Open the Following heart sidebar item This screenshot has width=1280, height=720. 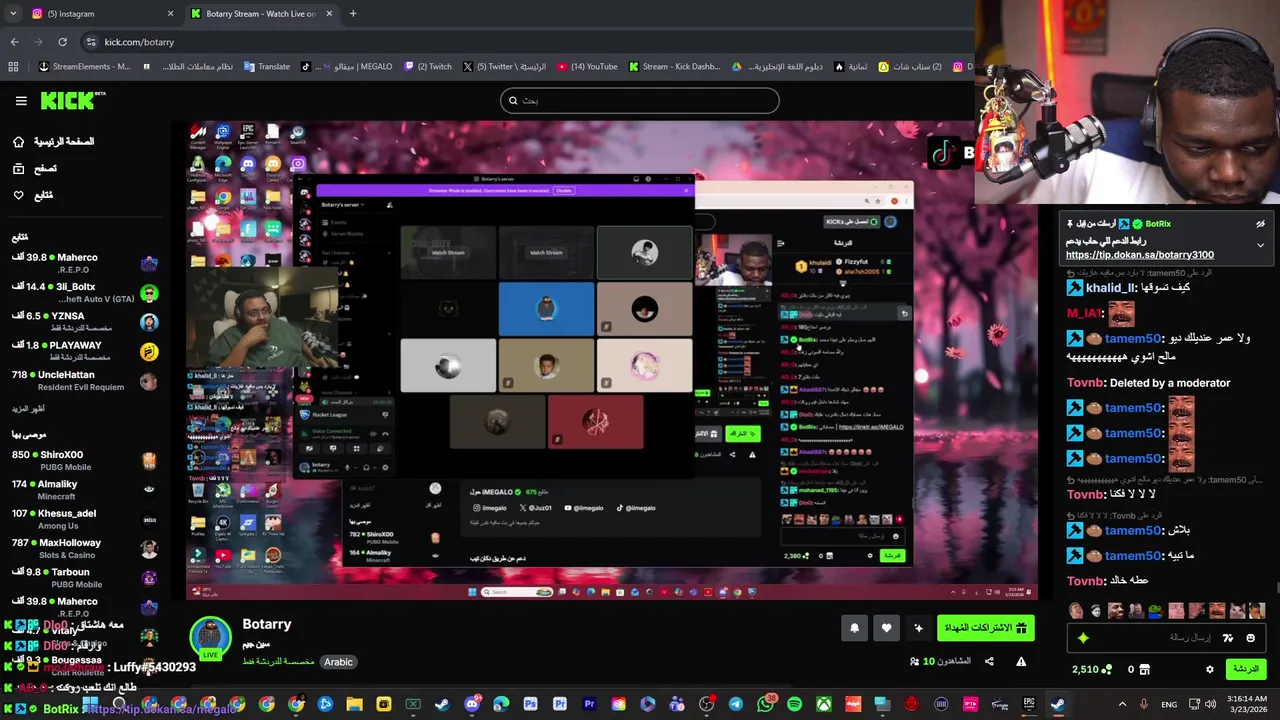pyautogui.click(x=33, y=196)
